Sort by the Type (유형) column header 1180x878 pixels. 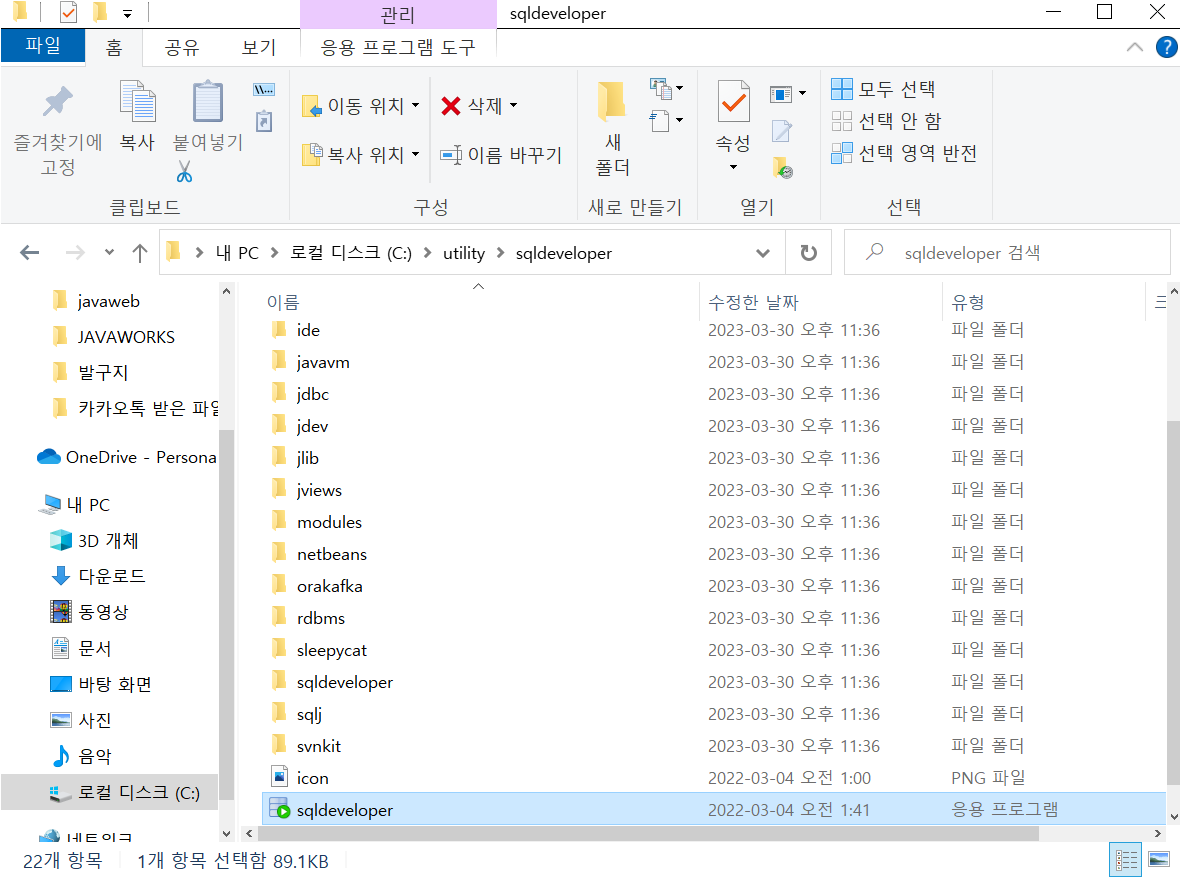coord(968,302)
